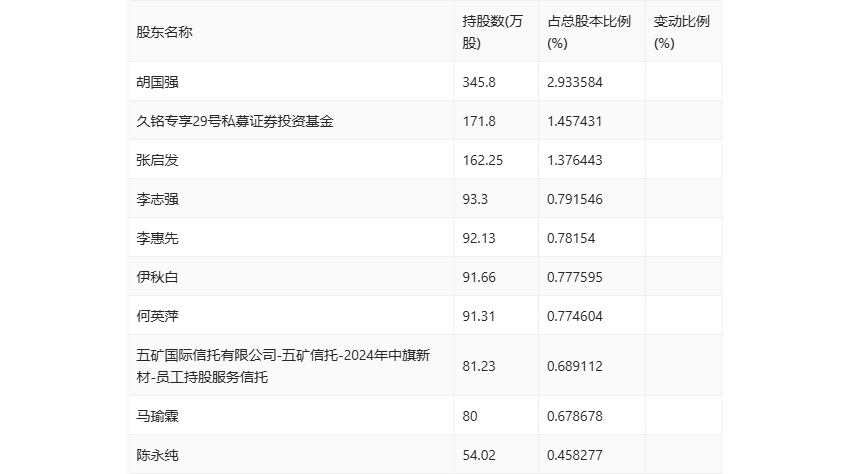Viewport: 850px width, 474px height.
Task: Select the 0.689112 percentage cell
Action: 575,366
